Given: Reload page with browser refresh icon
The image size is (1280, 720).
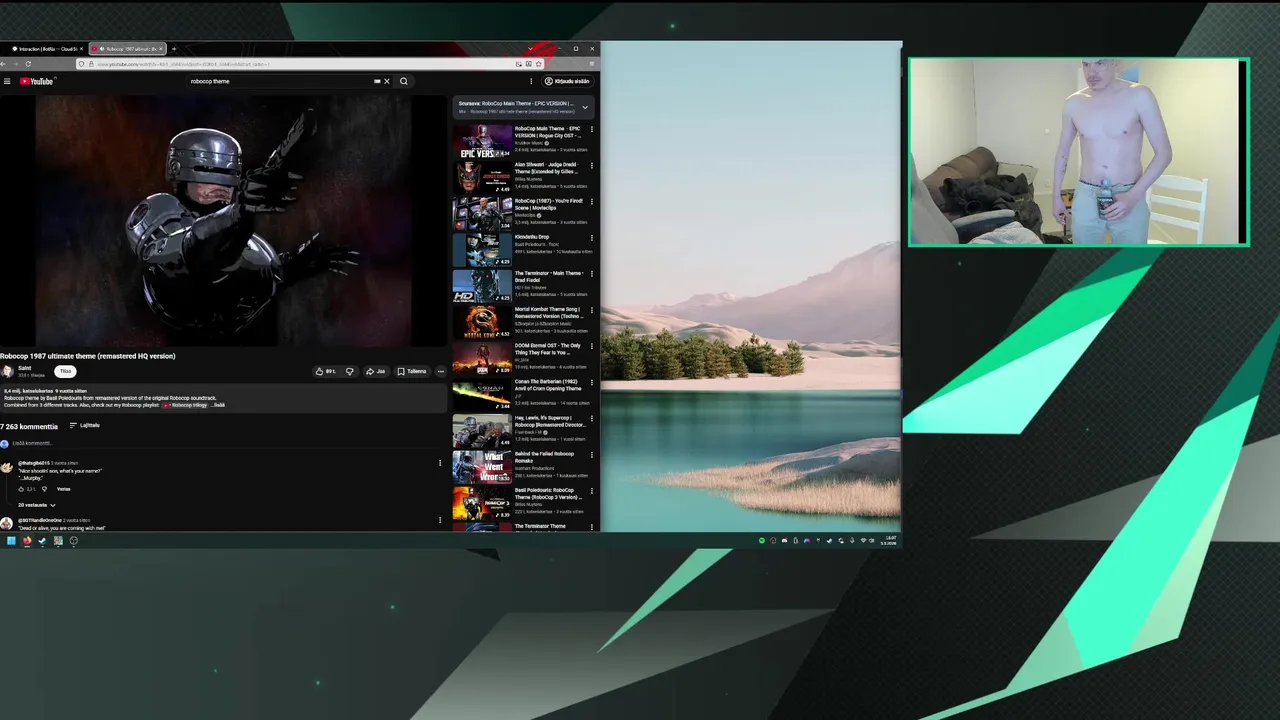Looking at the screenshot, I should tap(27, 64).
